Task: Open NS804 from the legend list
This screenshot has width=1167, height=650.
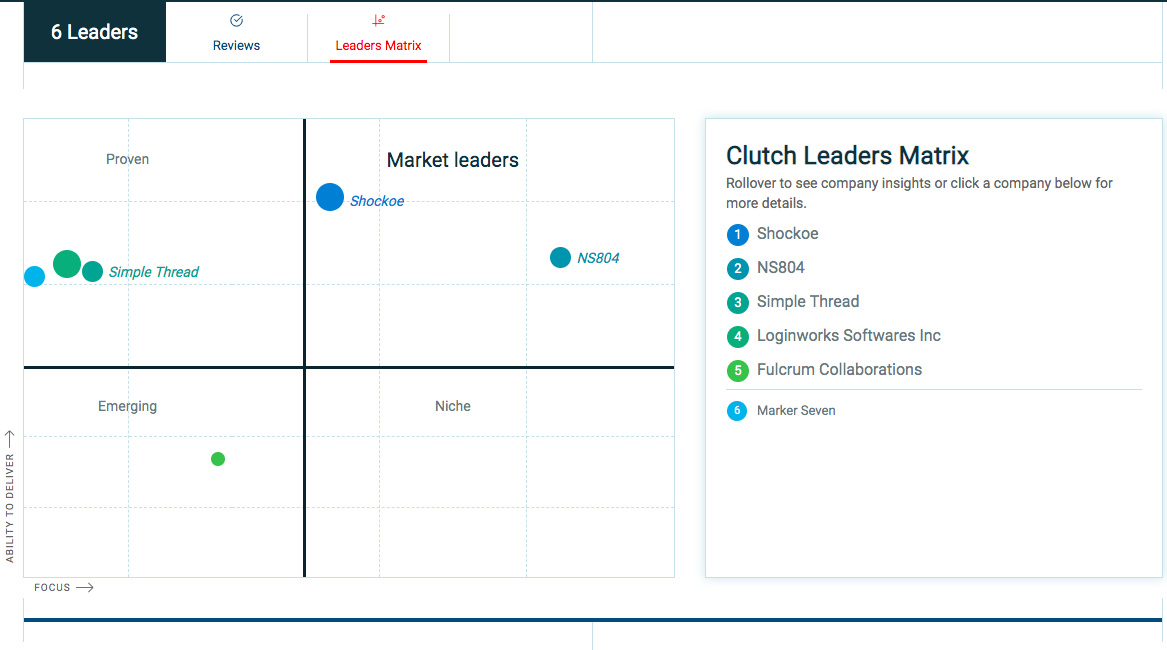Action: 781,268
